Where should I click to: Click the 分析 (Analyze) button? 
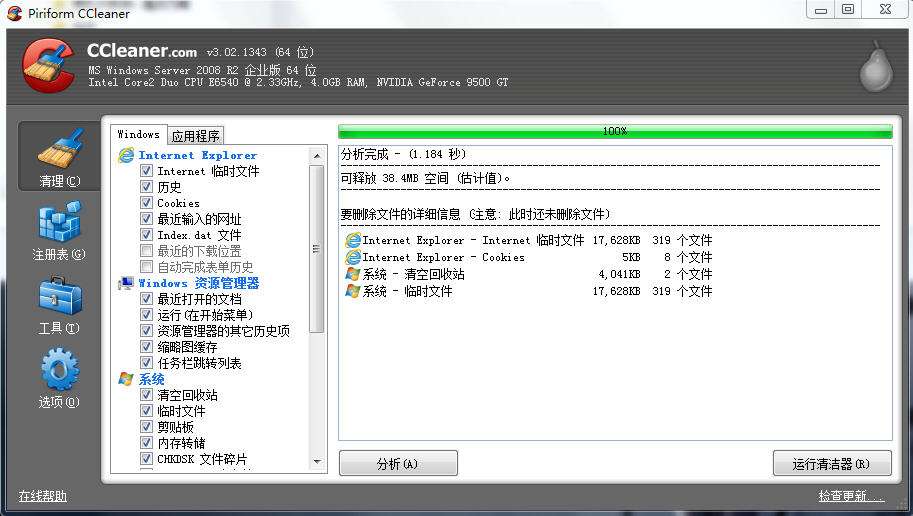pos(398,463)
